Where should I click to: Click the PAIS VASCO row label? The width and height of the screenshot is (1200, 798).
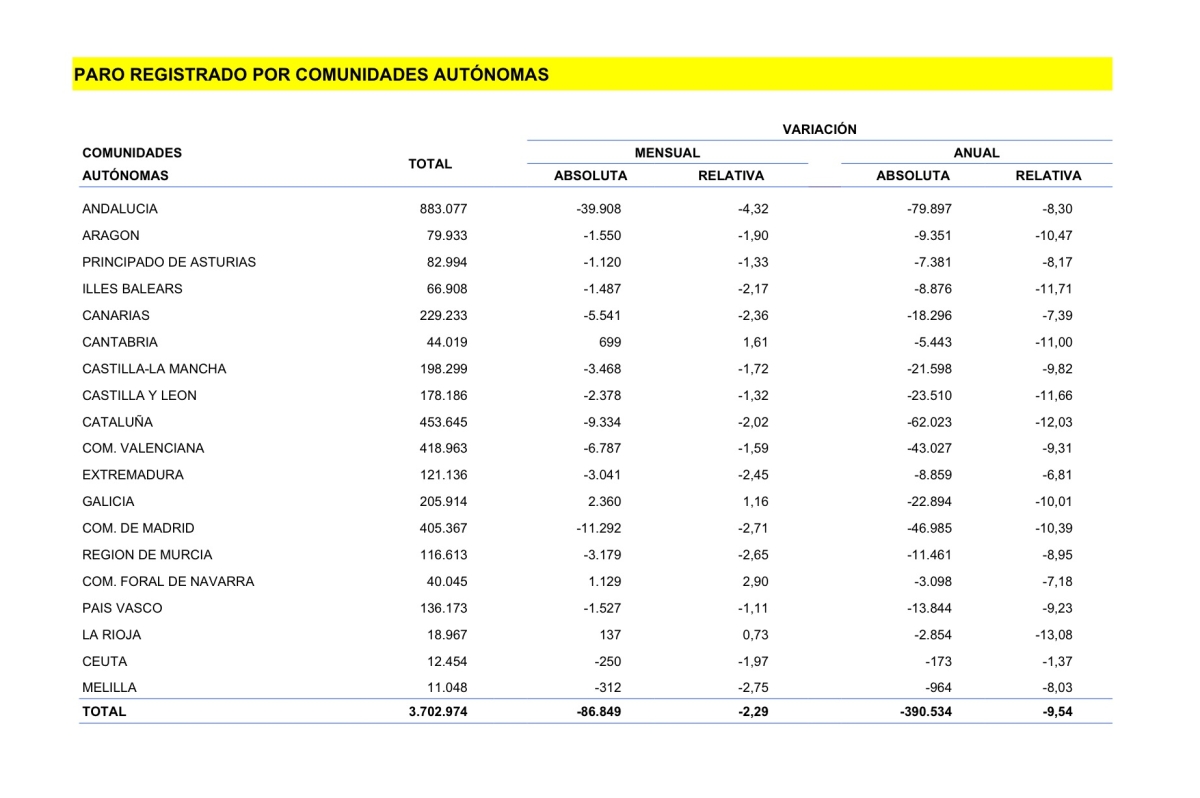[122, 608]
